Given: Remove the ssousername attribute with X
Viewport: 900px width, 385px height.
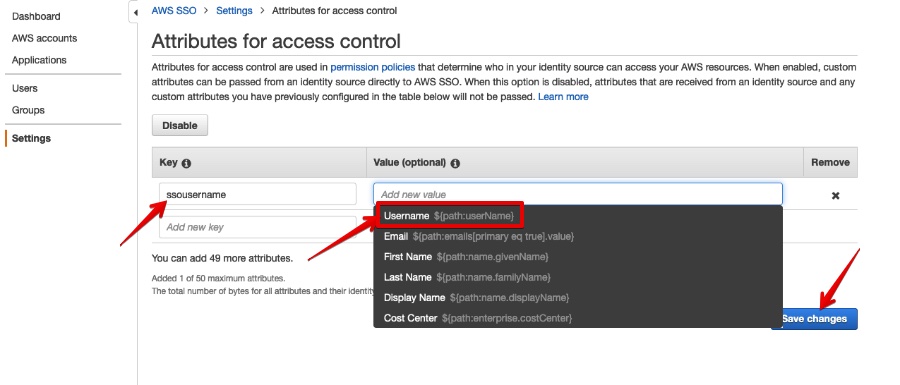Looking at the screenshot, I should [x=835, y=196].
